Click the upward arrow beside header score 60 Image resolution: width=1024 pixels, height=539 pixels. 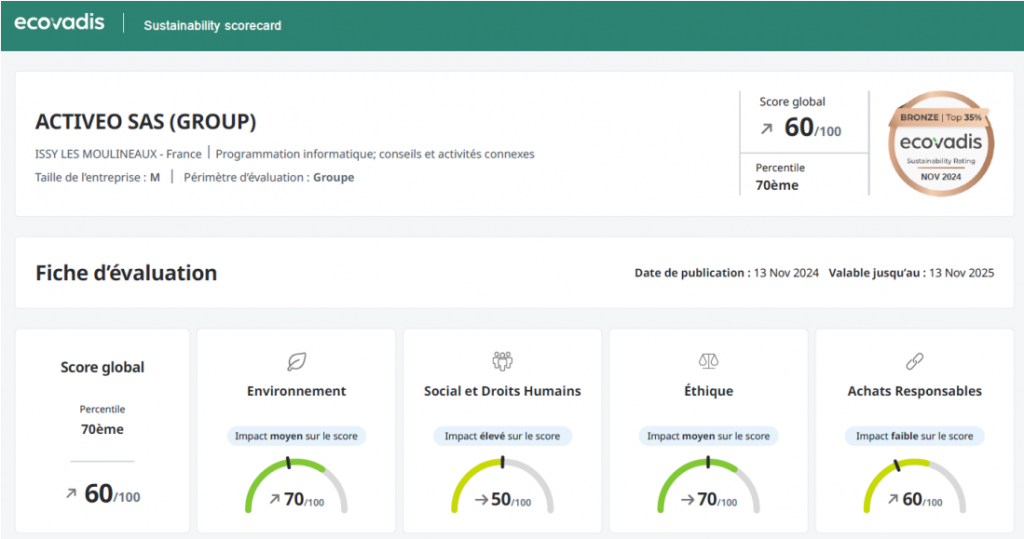coord(767,129)
